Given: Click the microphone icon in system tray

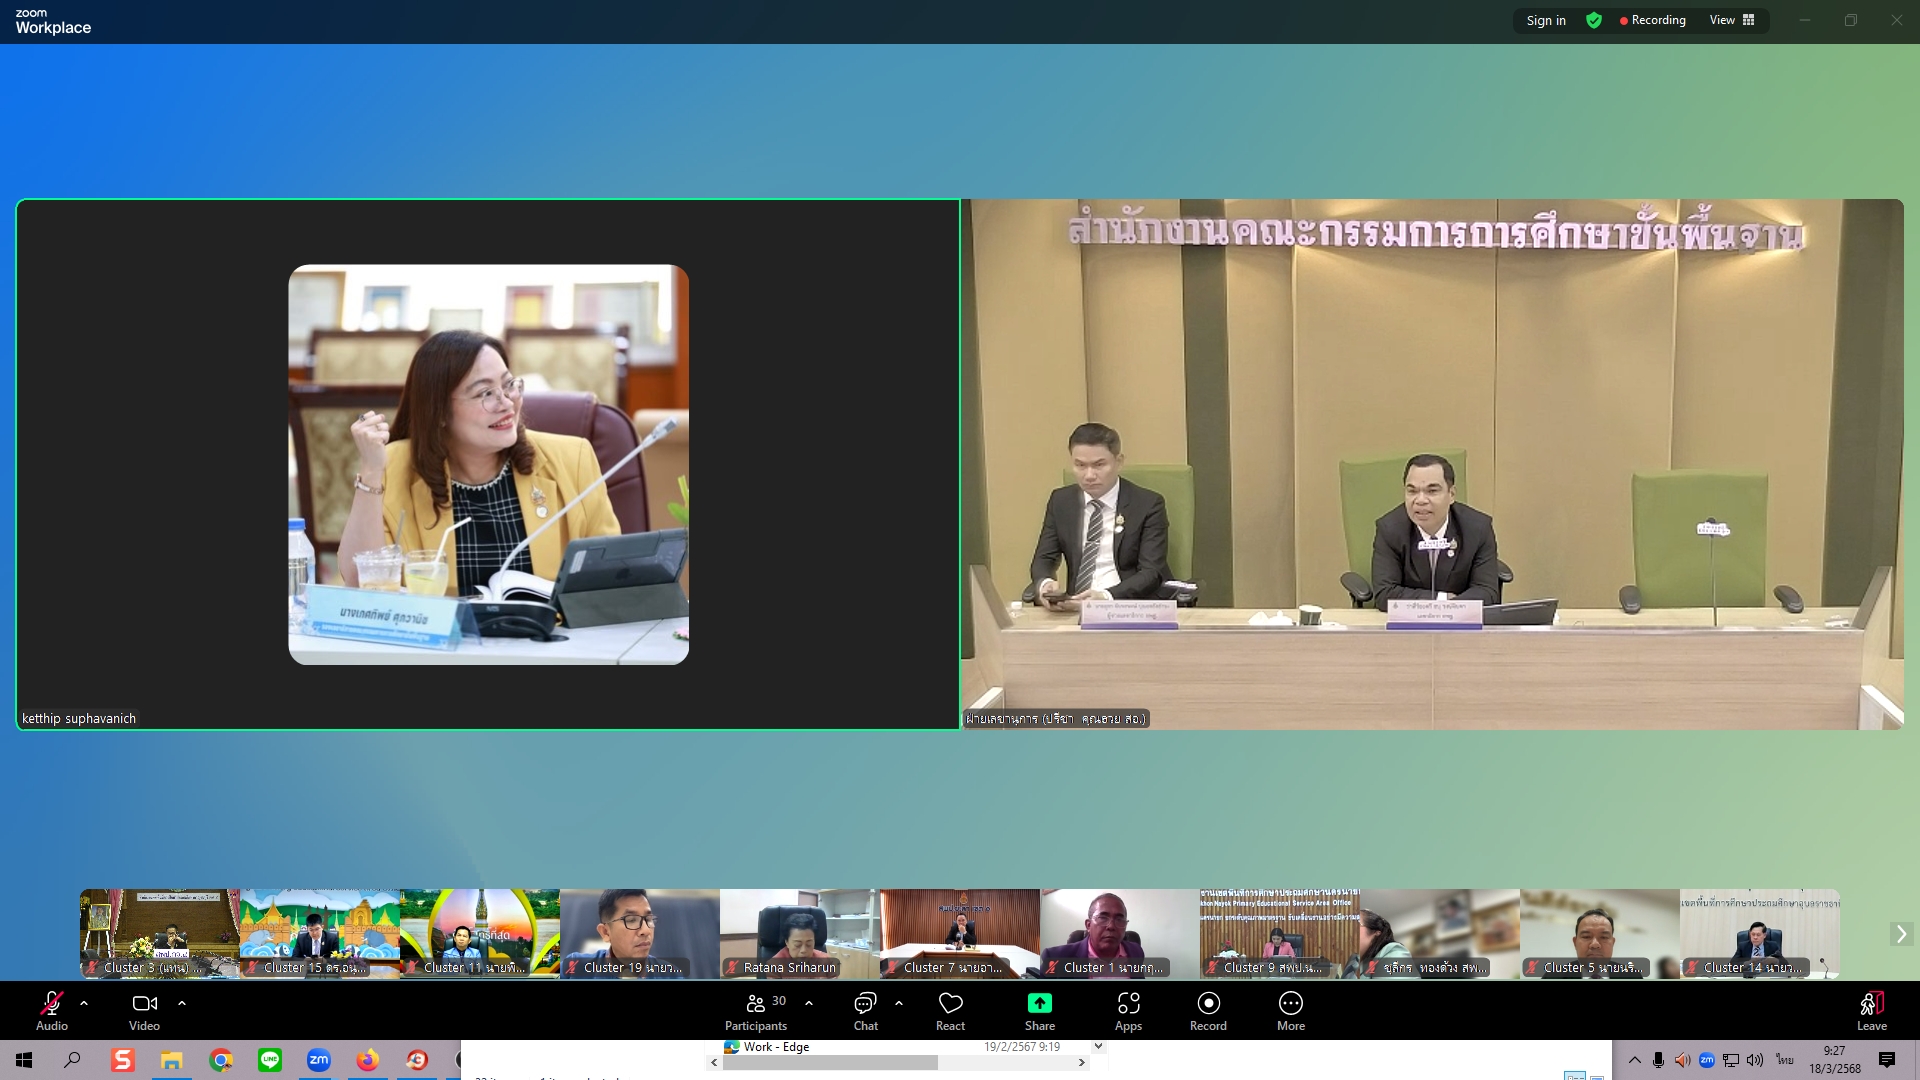Looking at the screenshot, I should pyautogui.click(x=1659, y=1060).
